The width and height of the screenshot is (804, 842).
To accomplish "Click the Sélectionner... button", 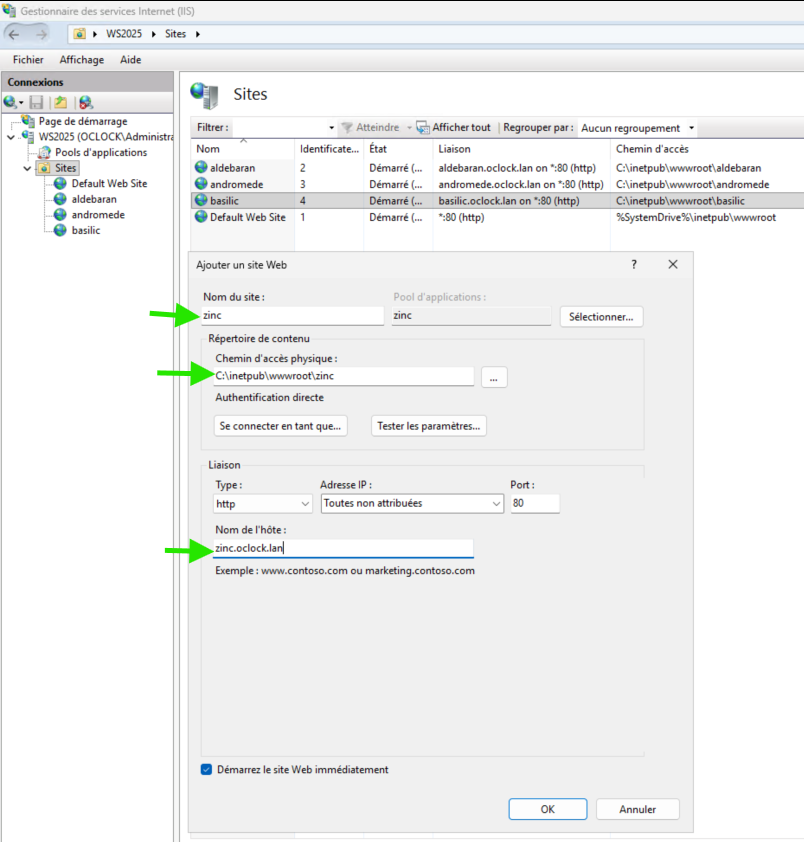I will tap(601, 316).
